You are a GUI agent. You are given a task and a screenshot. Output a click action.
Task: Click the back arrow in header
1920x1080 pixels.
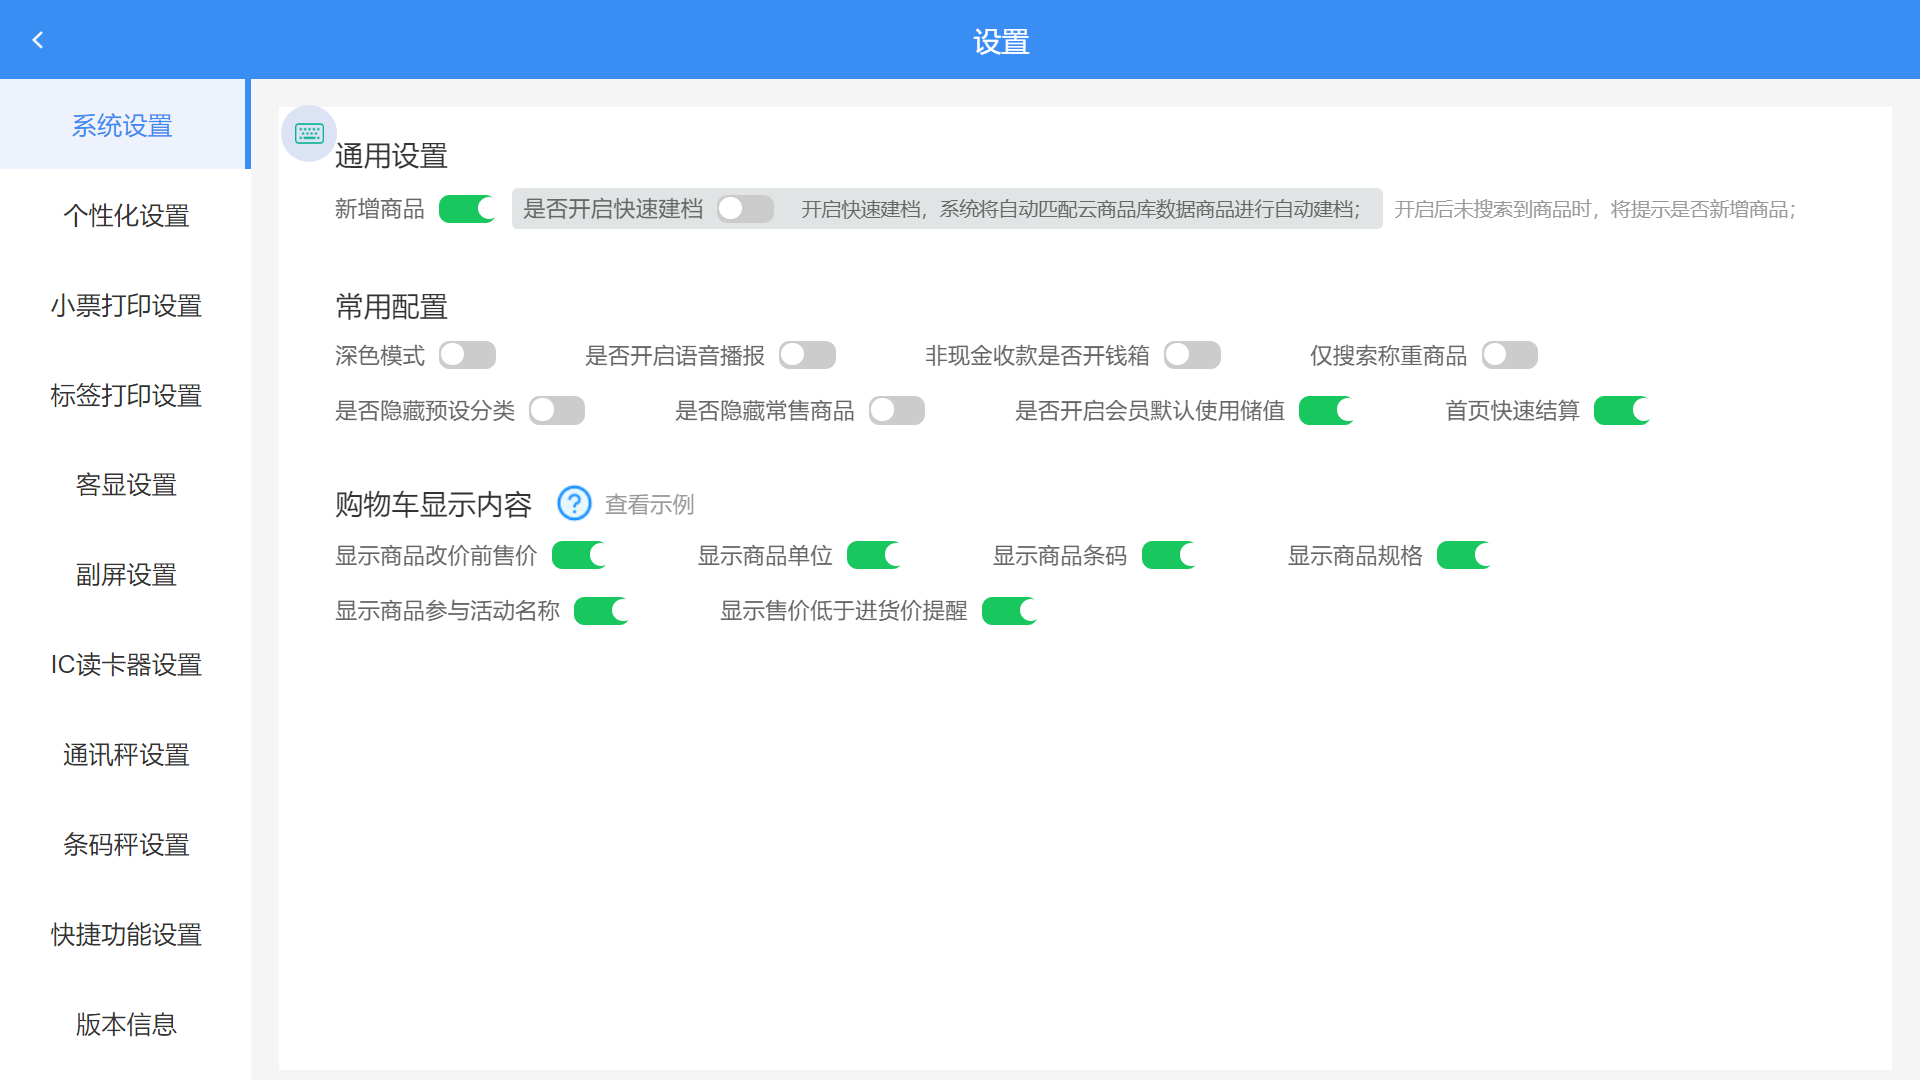tap(38, 40)
